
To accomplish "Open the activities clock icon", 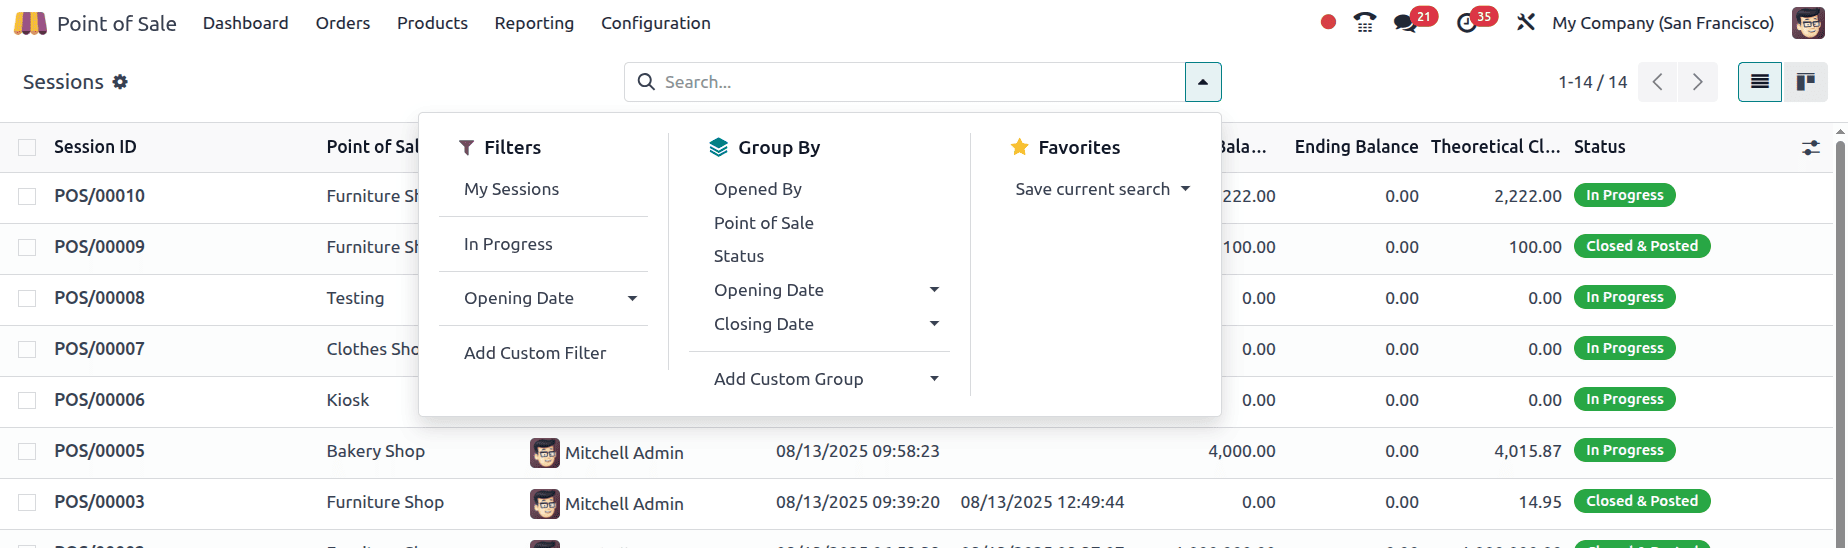I will (1467, 23).
